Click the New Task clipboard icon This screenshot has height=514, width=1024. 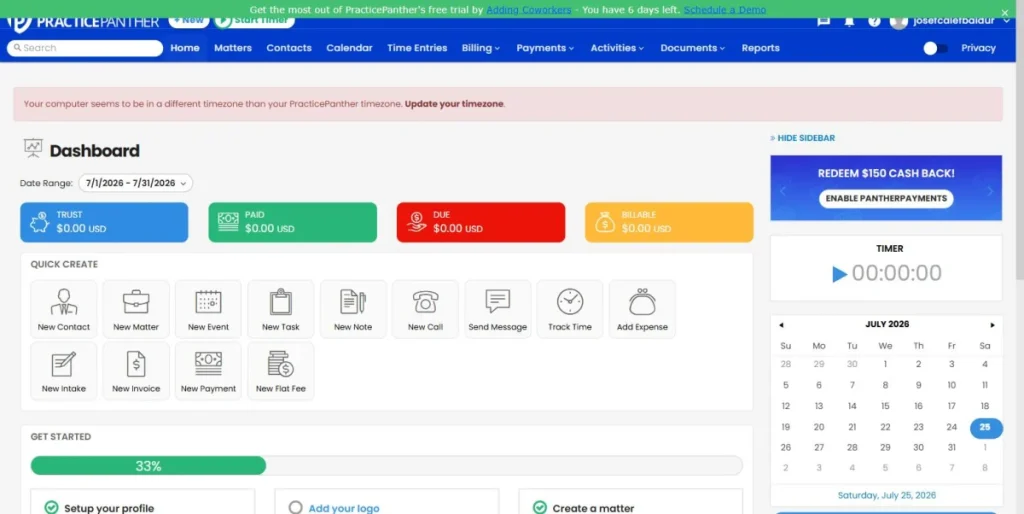point(281,310)
